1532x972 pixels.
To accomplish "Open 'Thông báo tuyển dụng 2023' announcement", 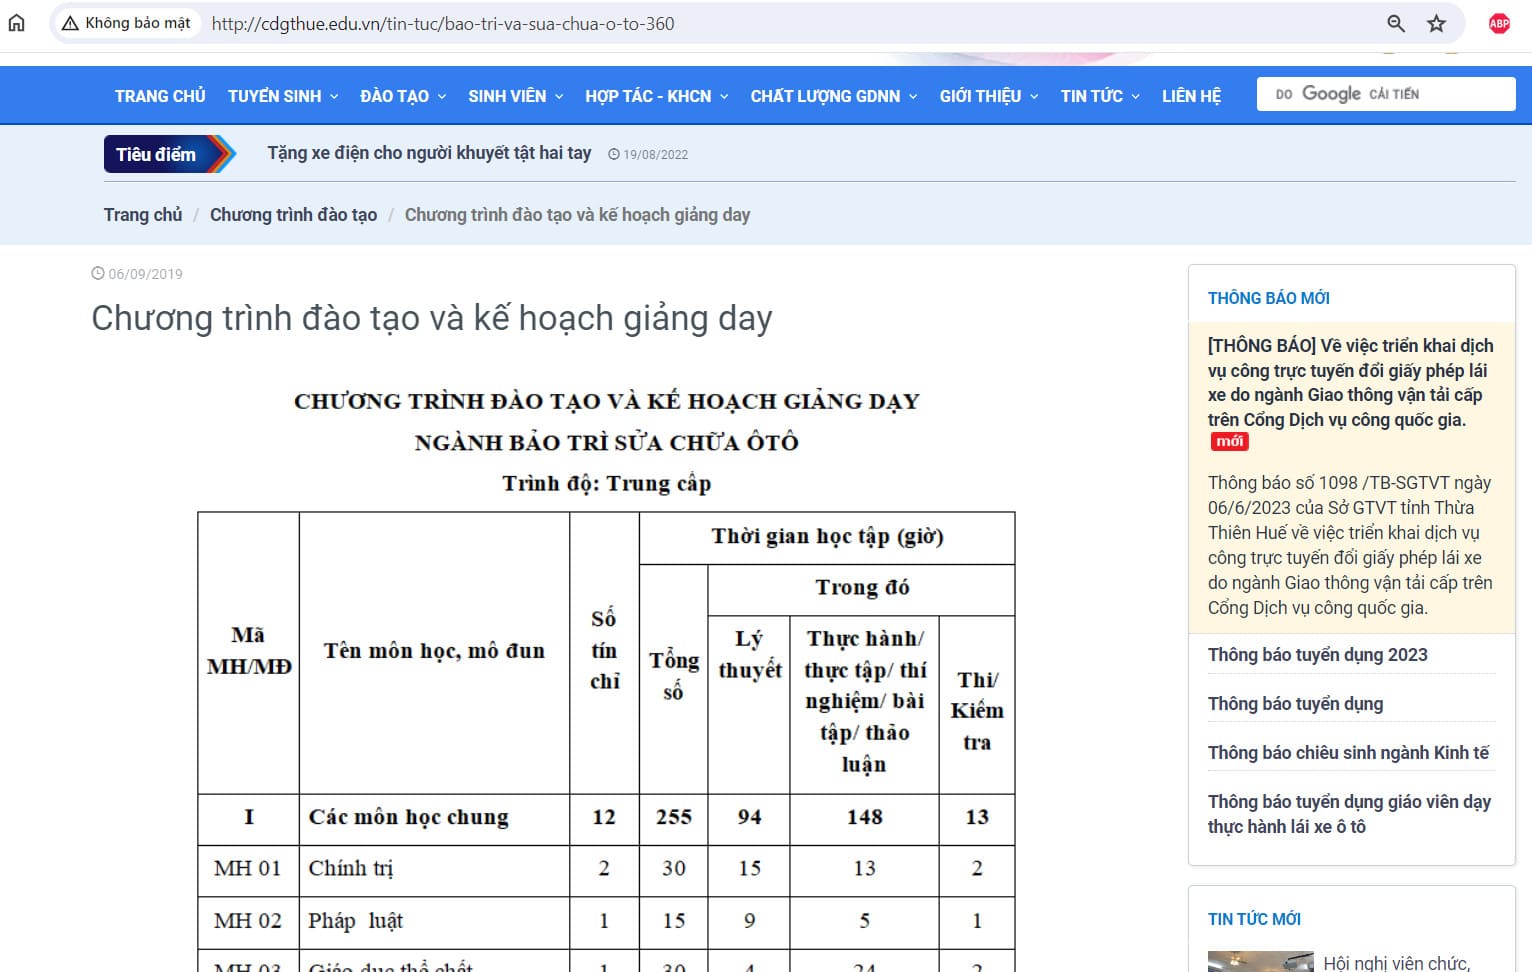I will coord(1317,655).
